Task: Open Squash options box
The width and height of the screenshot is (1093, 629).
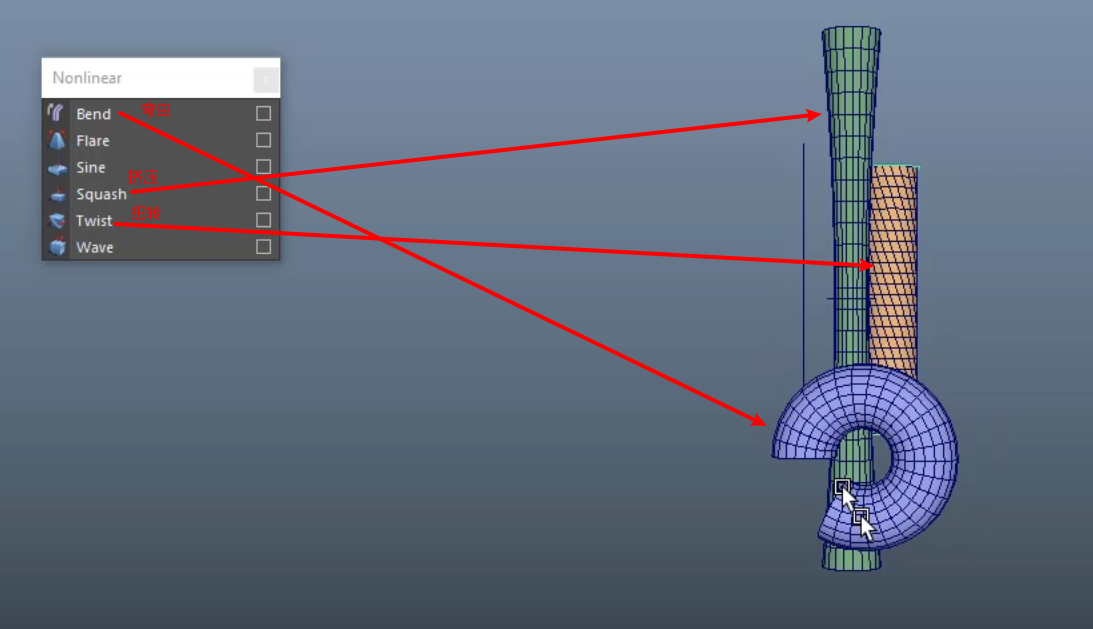Action: tap(263, 193)
